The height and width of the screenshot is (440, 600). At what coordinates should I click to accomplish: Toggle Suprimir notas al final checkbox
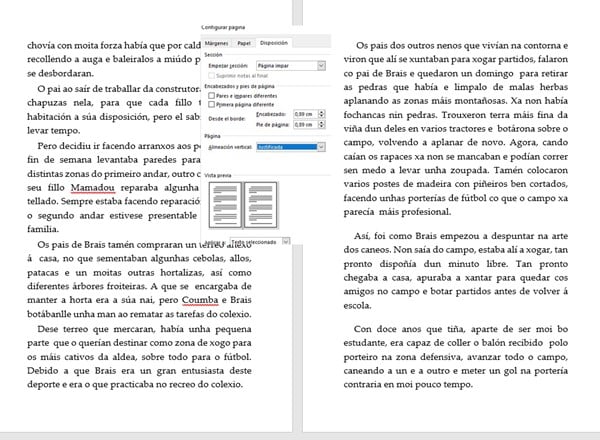211,74
